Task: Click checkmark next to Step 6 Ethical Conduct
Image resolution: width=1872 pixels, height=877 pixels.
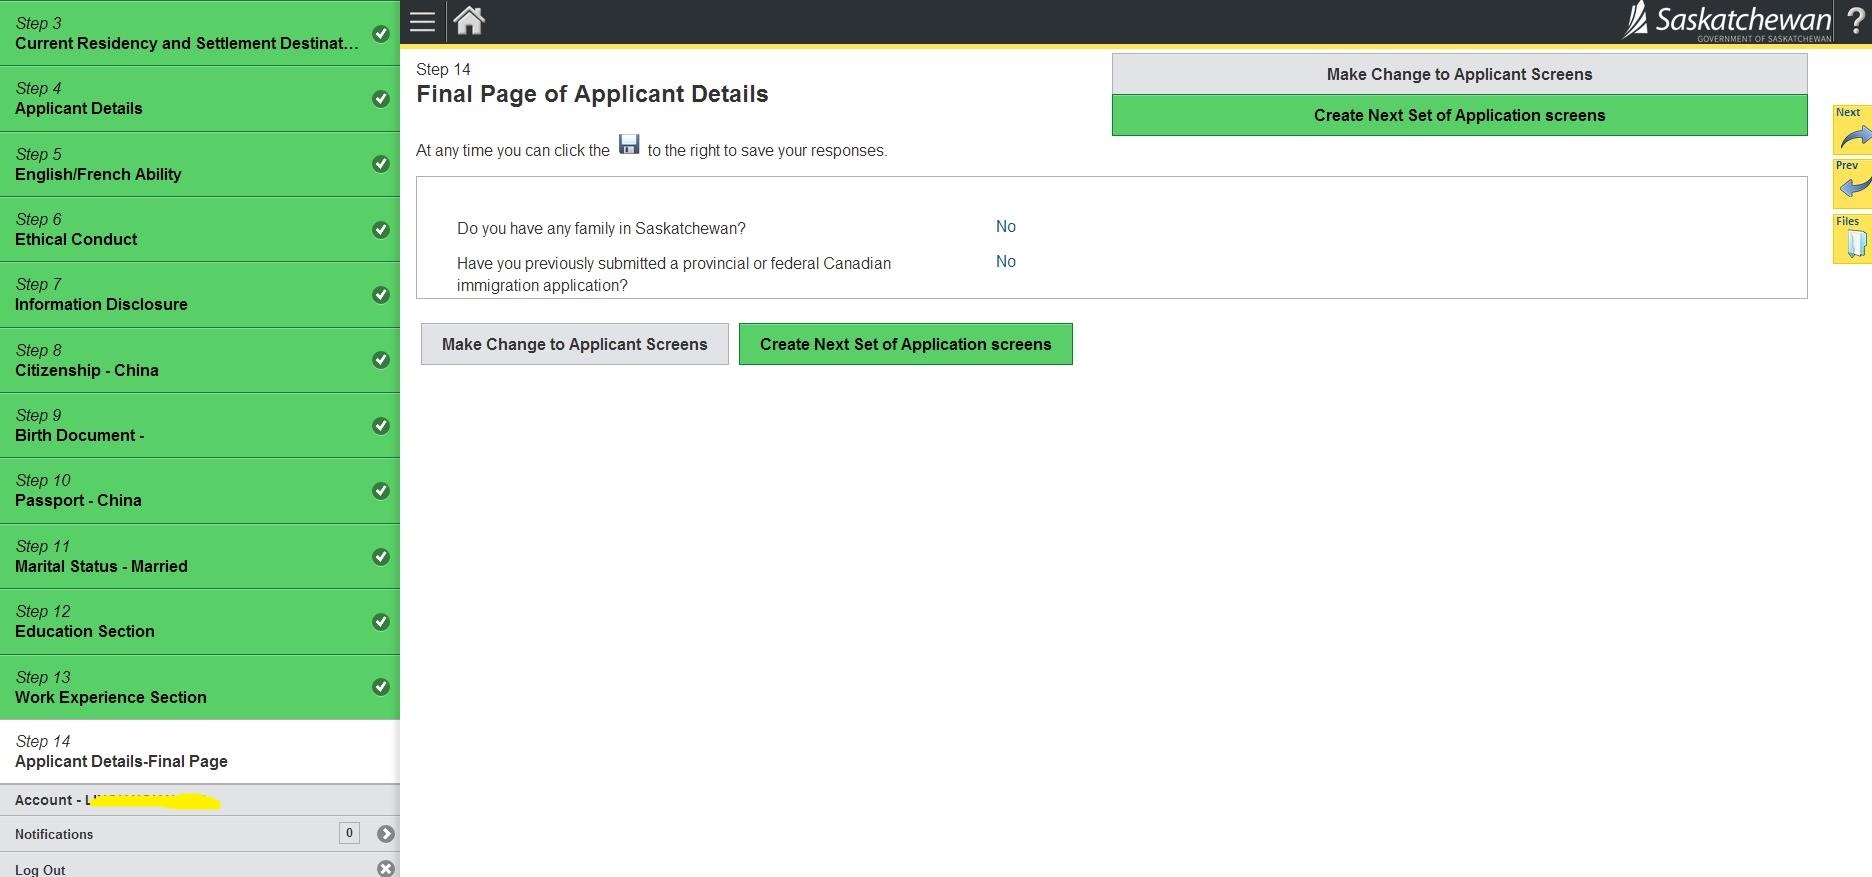Action: point(381,230)
